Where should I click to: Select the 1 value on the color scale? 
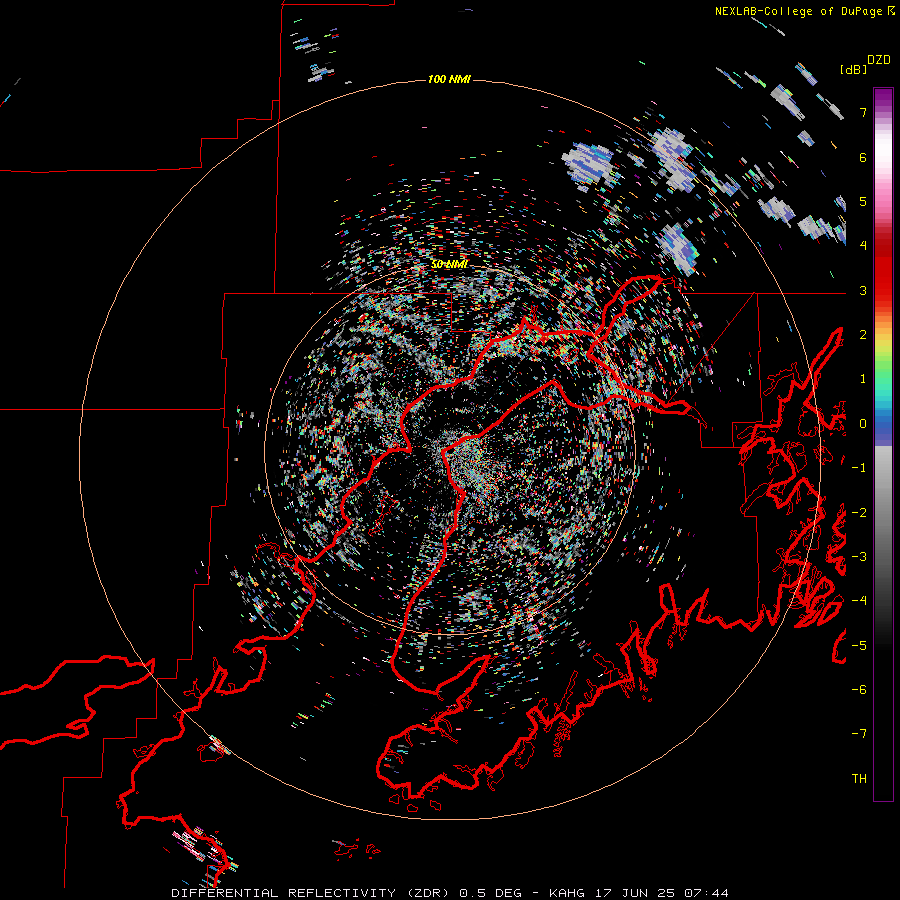863,379
